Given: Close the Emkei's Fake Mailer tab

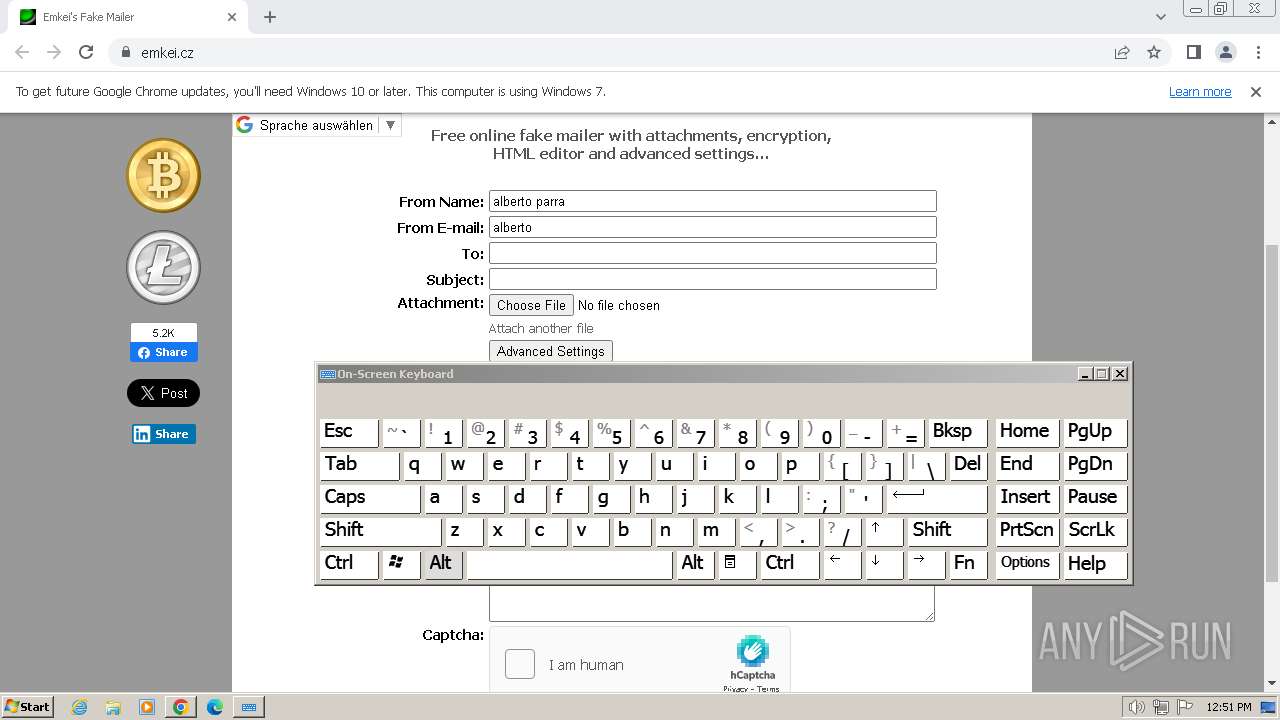Looking at the screenshot, I should 232,17.
